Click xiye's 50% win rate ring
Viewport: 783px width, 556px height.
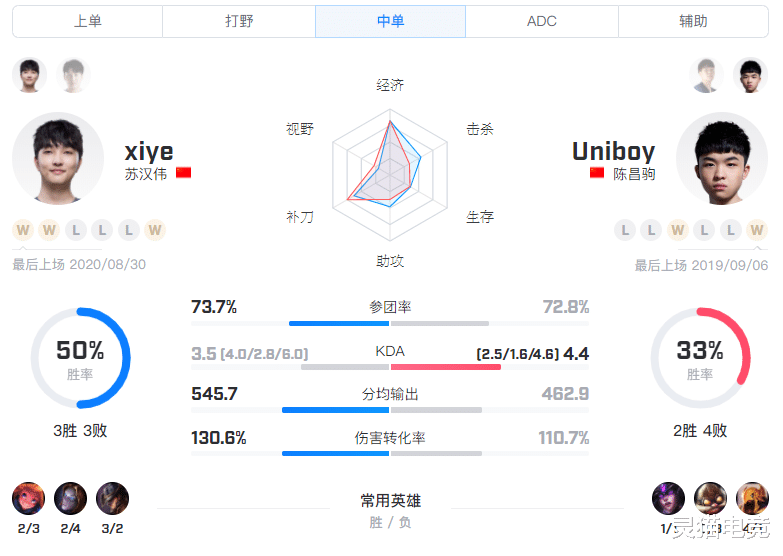tap(80, 358)
